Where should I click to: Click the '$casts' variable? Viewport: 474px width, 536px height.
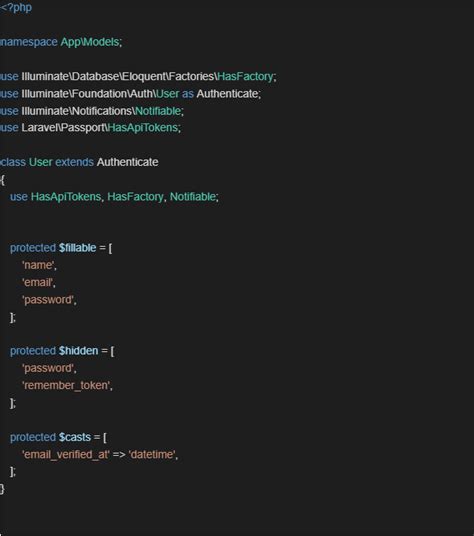pos(75,437)
